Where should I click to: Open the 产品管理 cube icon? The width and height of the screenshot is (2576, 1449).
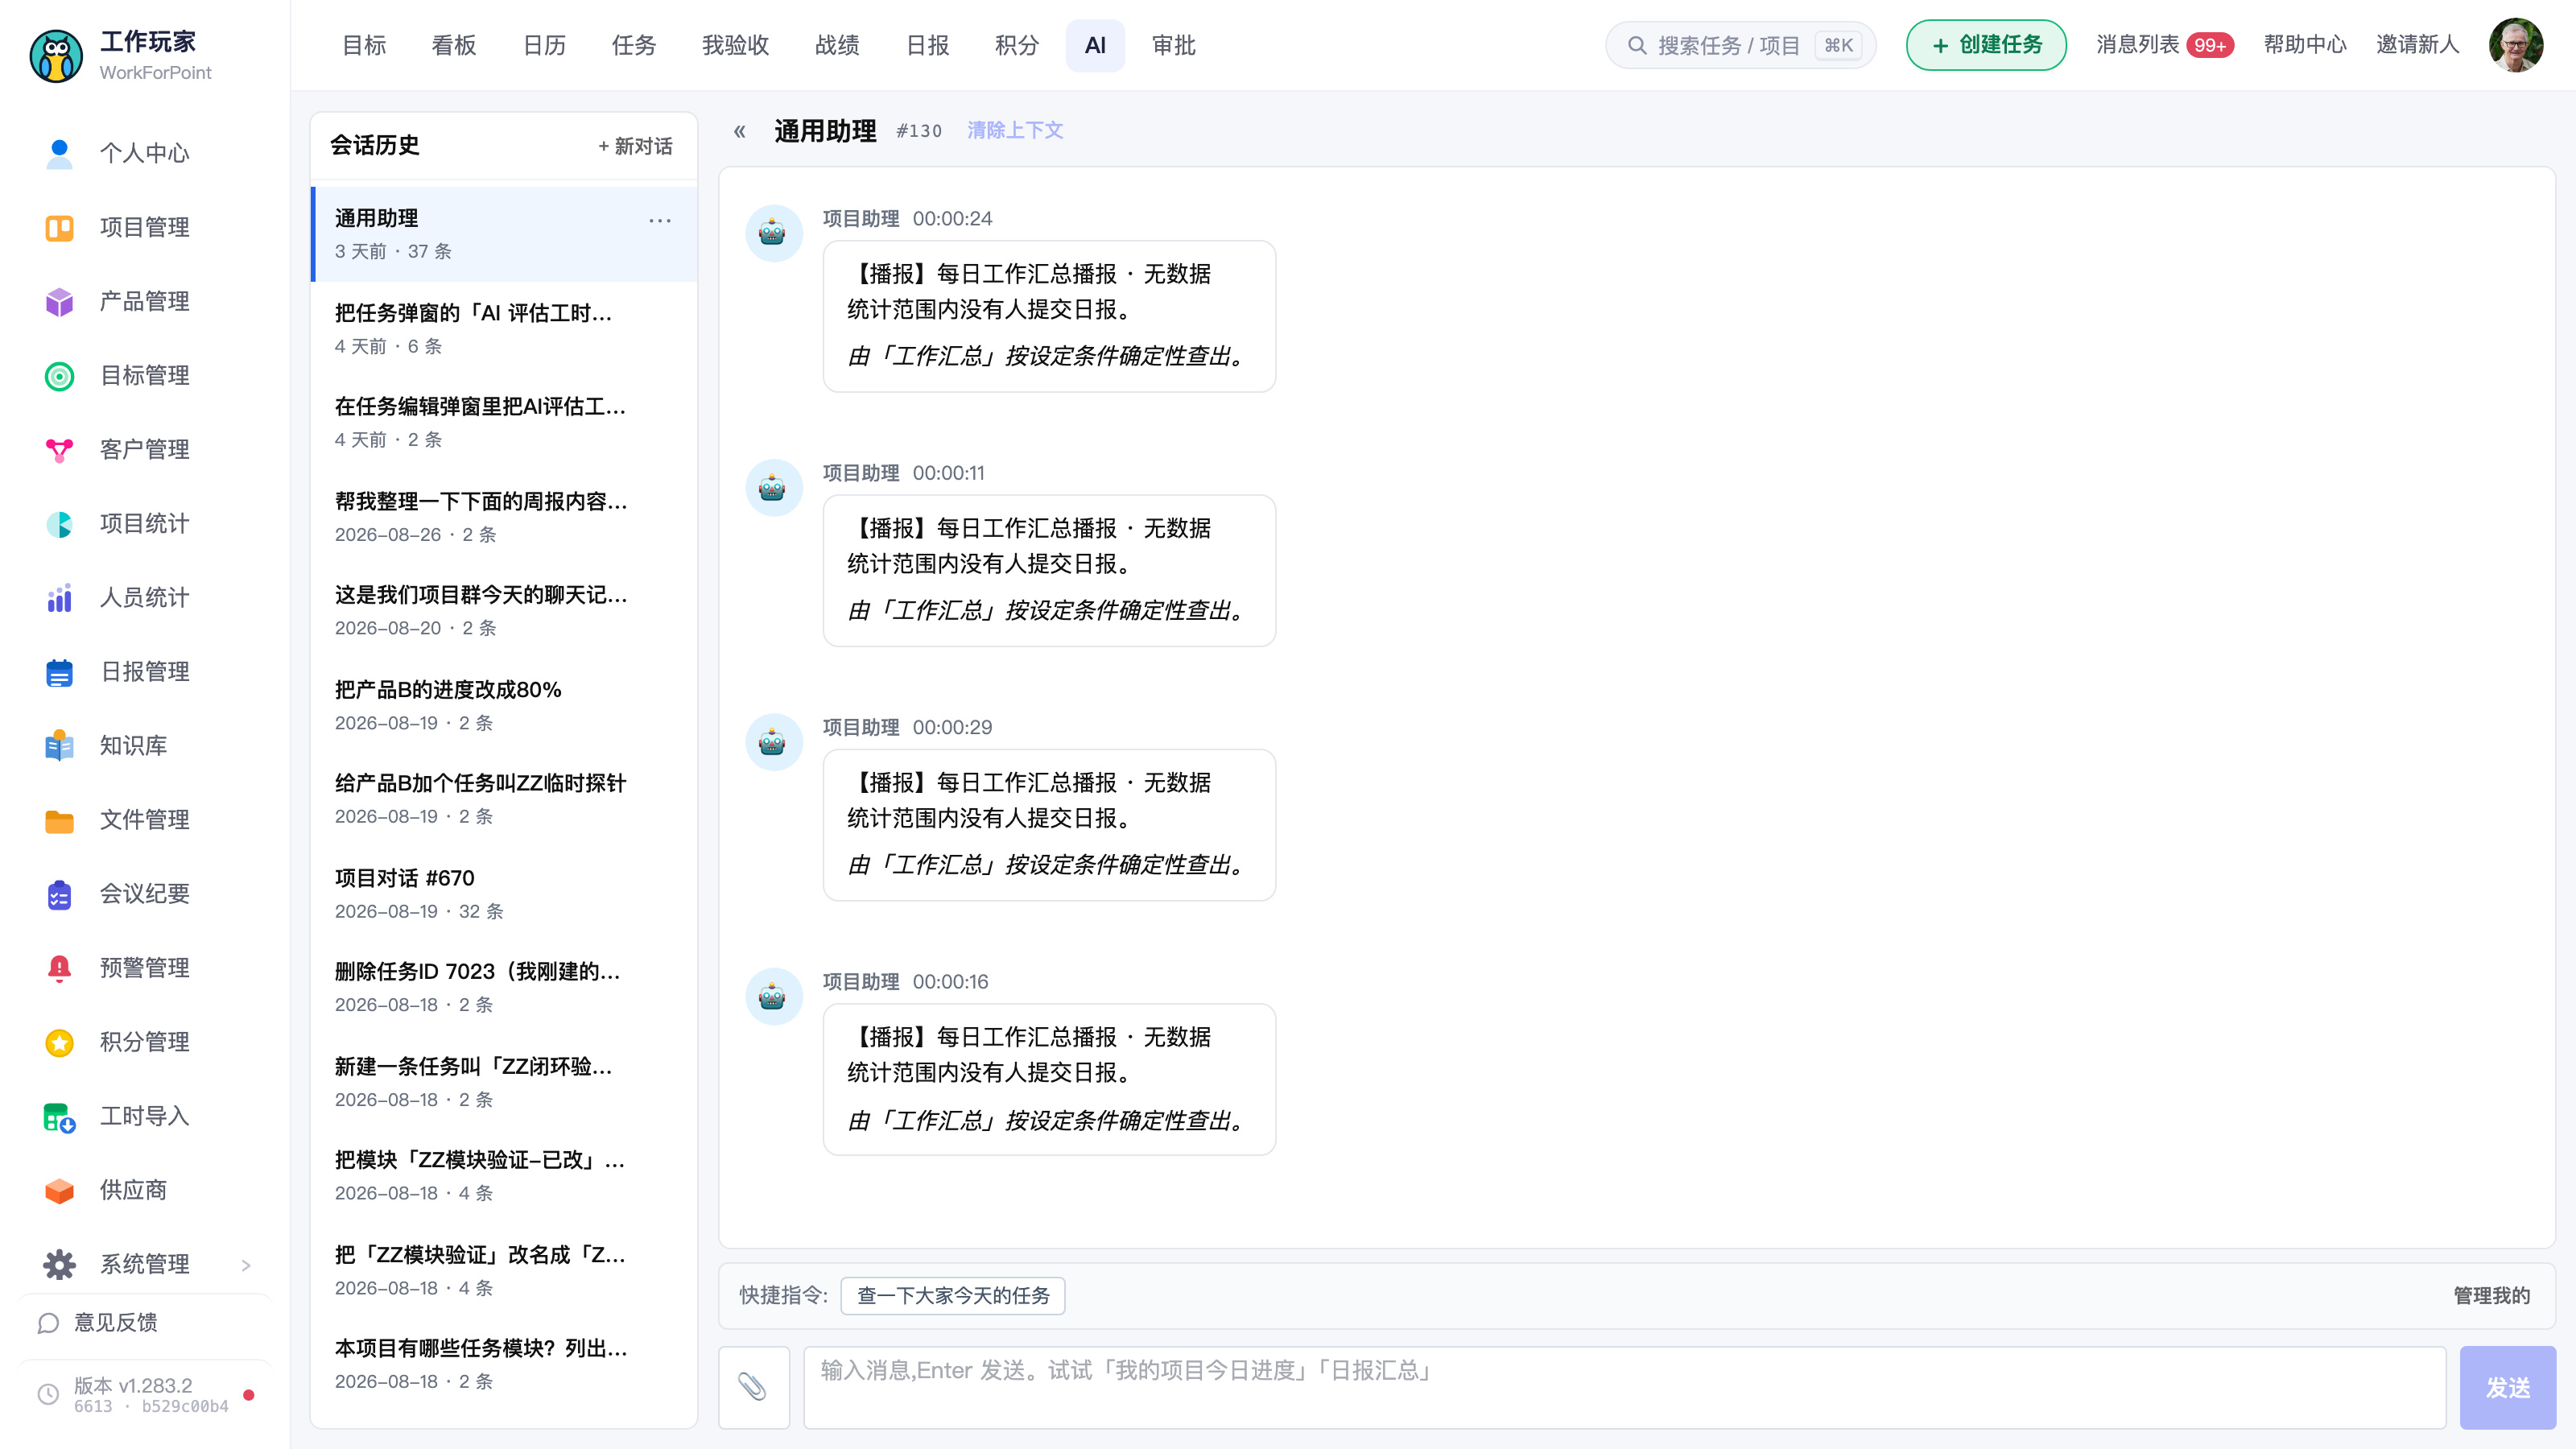click(59, 302)
